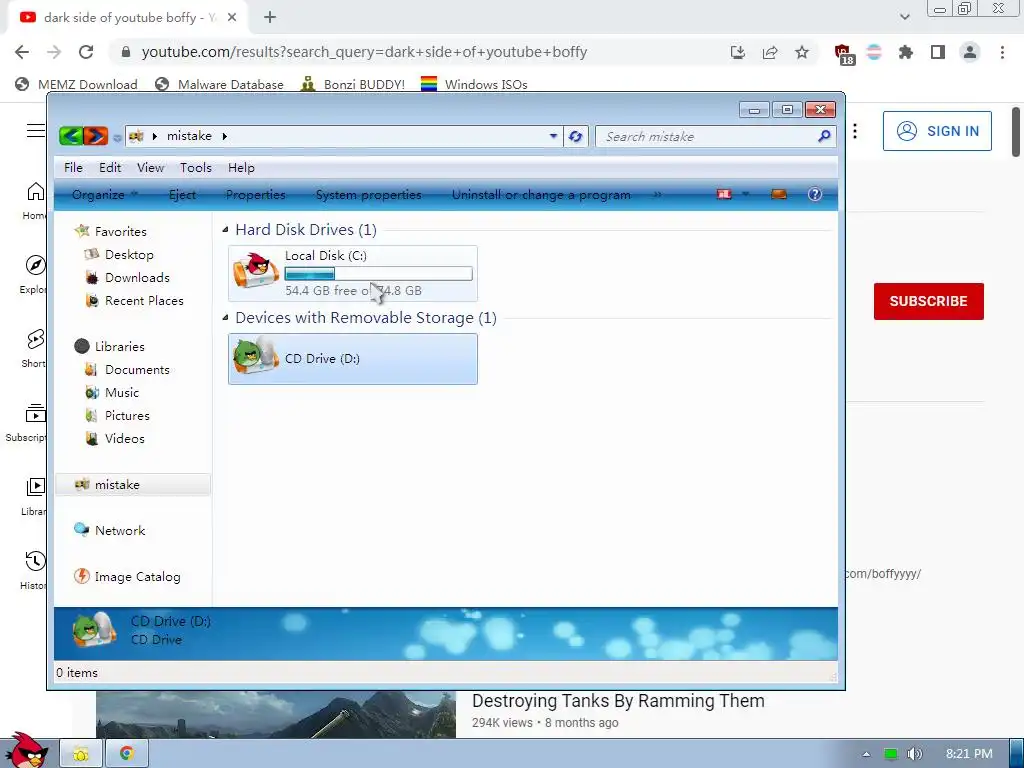The image size is (1024, 768).
Task: Toggle Chrome side panel icon
Action: (938, 52)
